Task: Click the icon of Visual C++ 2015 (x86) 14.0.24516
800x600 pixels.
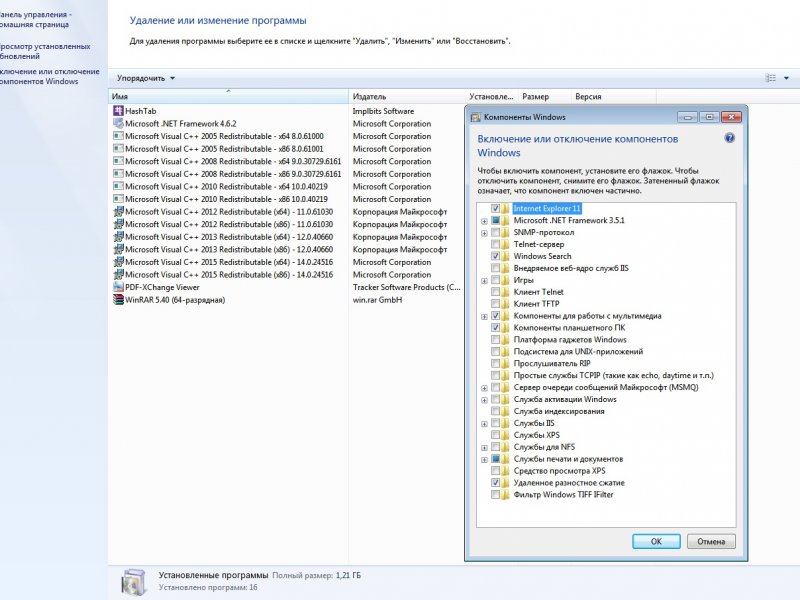Action: [118, 274]
